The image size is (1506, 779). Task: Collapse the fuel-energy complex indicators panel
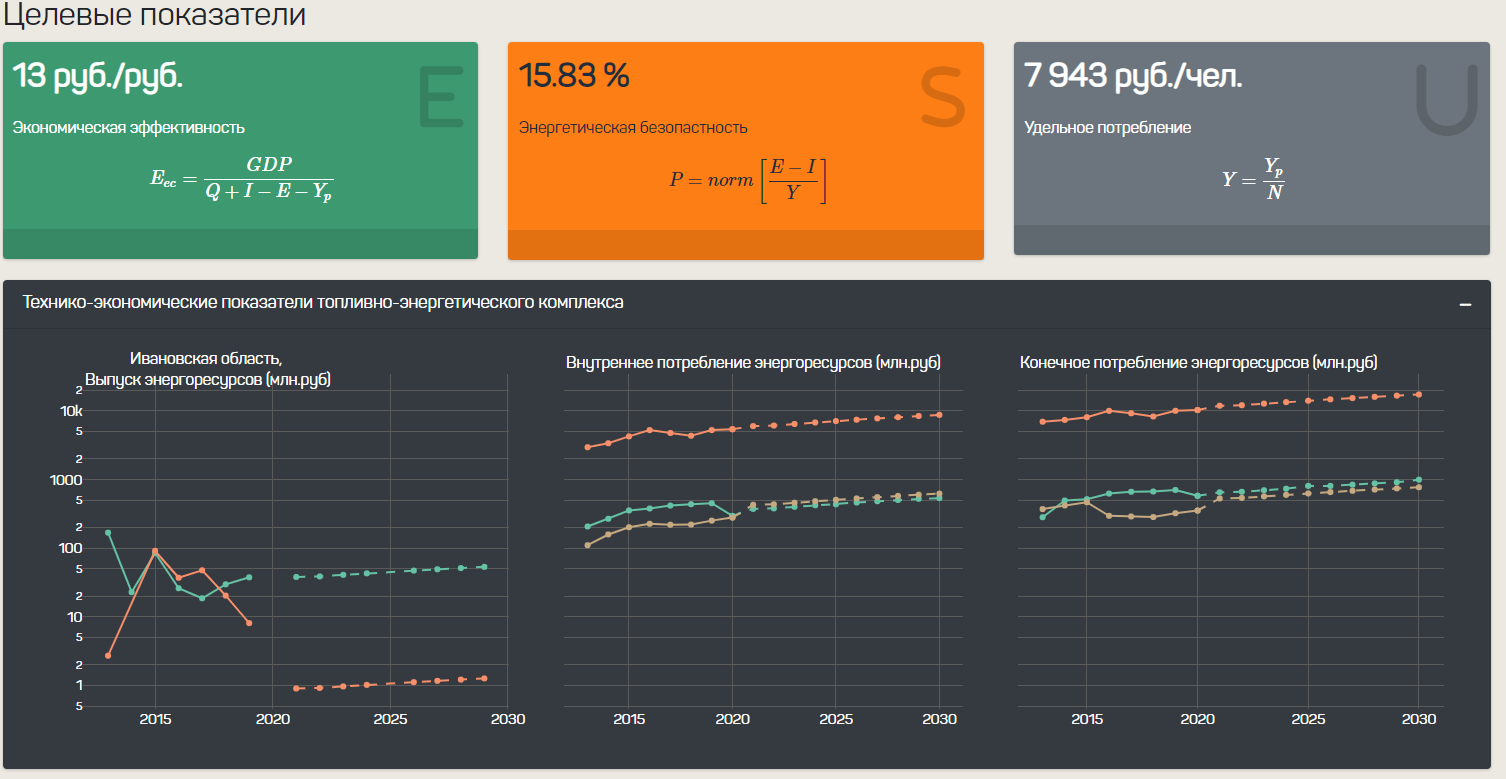tap(1465, 304)
